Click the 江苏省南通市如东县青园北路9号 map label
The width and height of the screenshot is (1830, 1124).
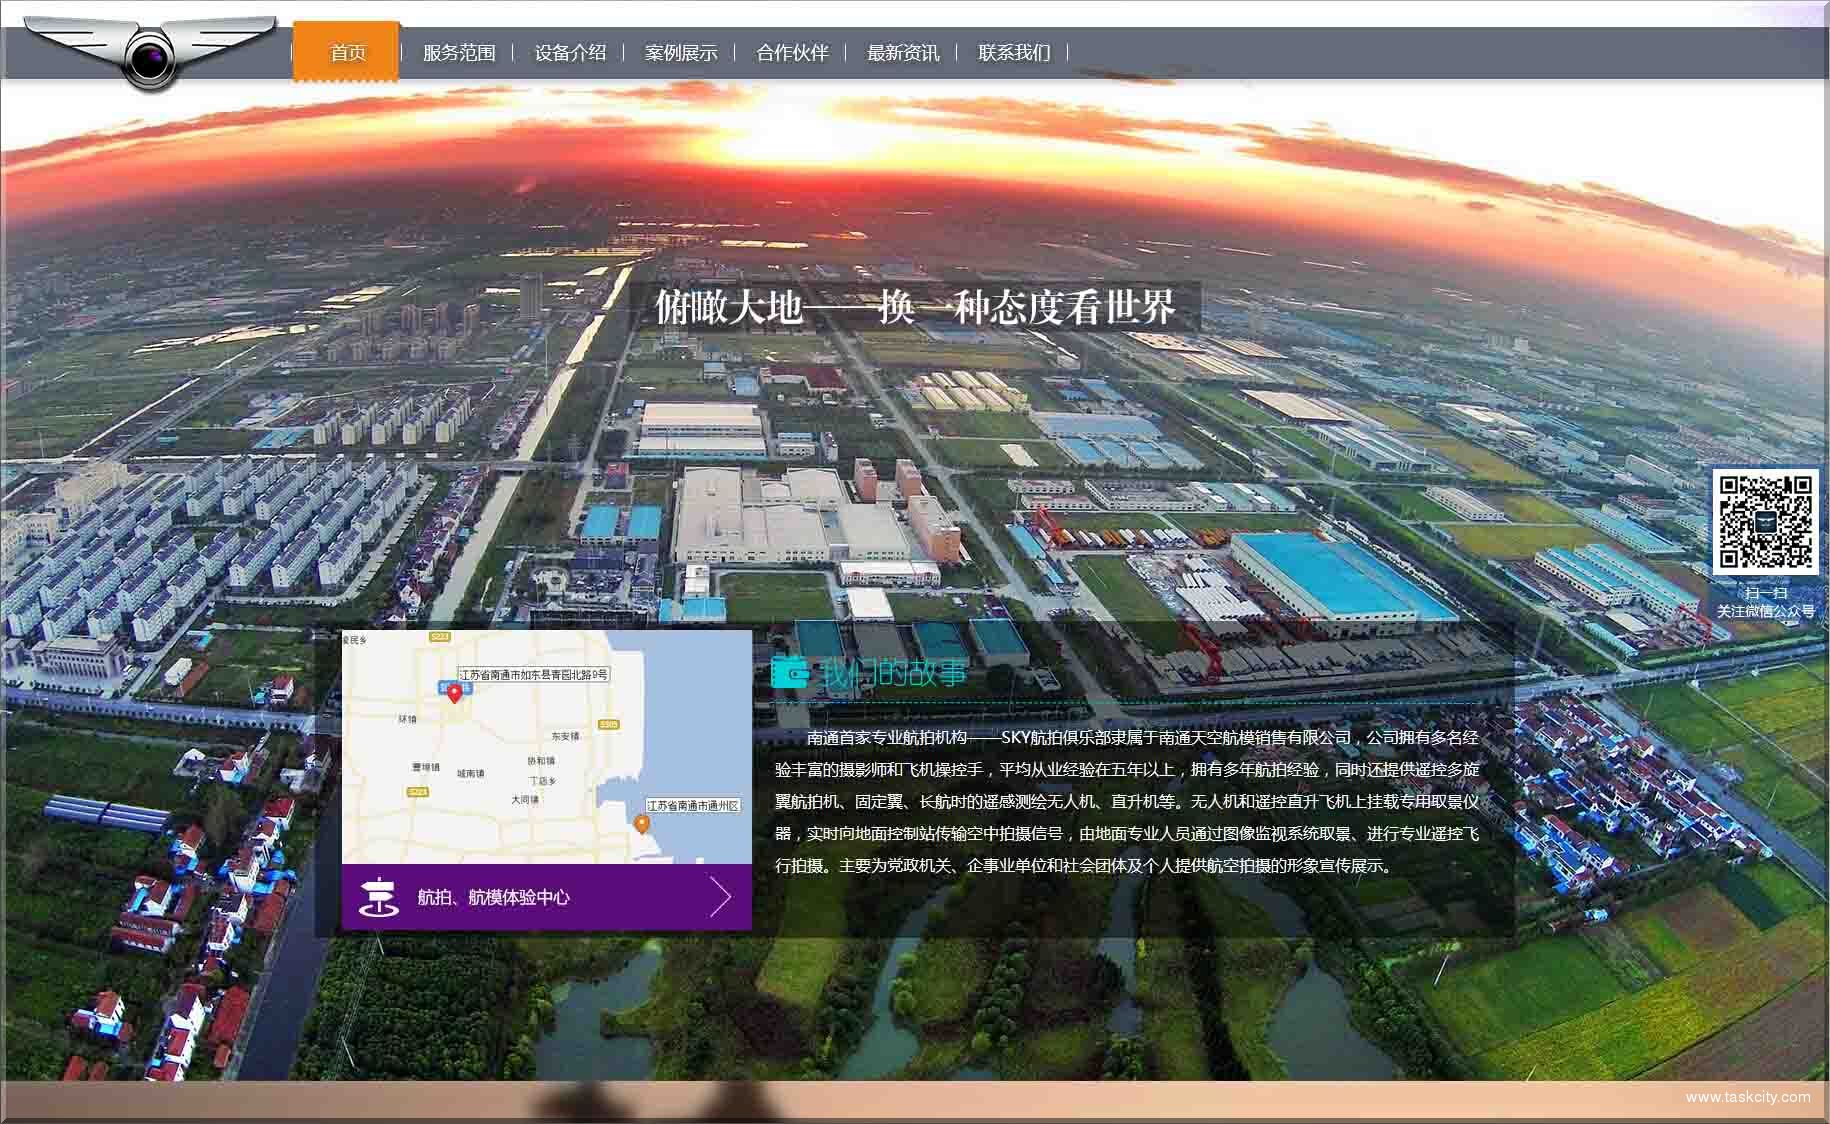(533, 675)
